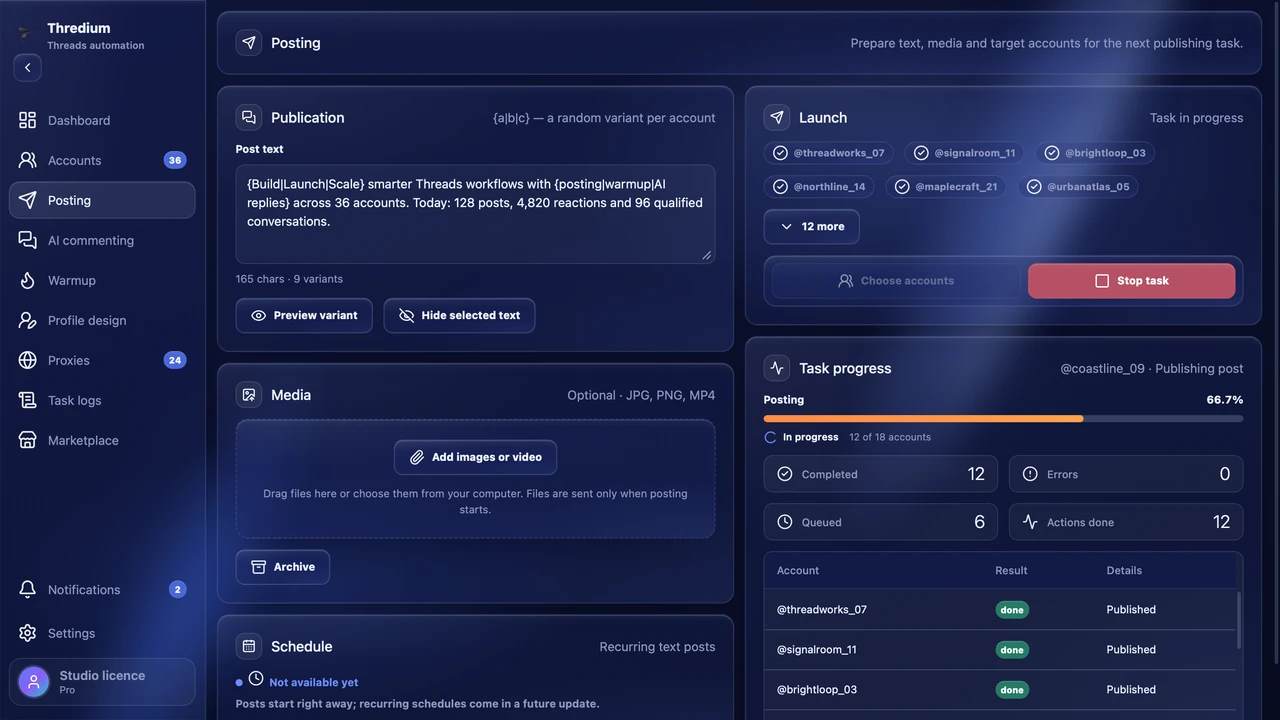1280x720 pixels.
Task: Expand the 12 more accounts list
Action: [811, 226]
